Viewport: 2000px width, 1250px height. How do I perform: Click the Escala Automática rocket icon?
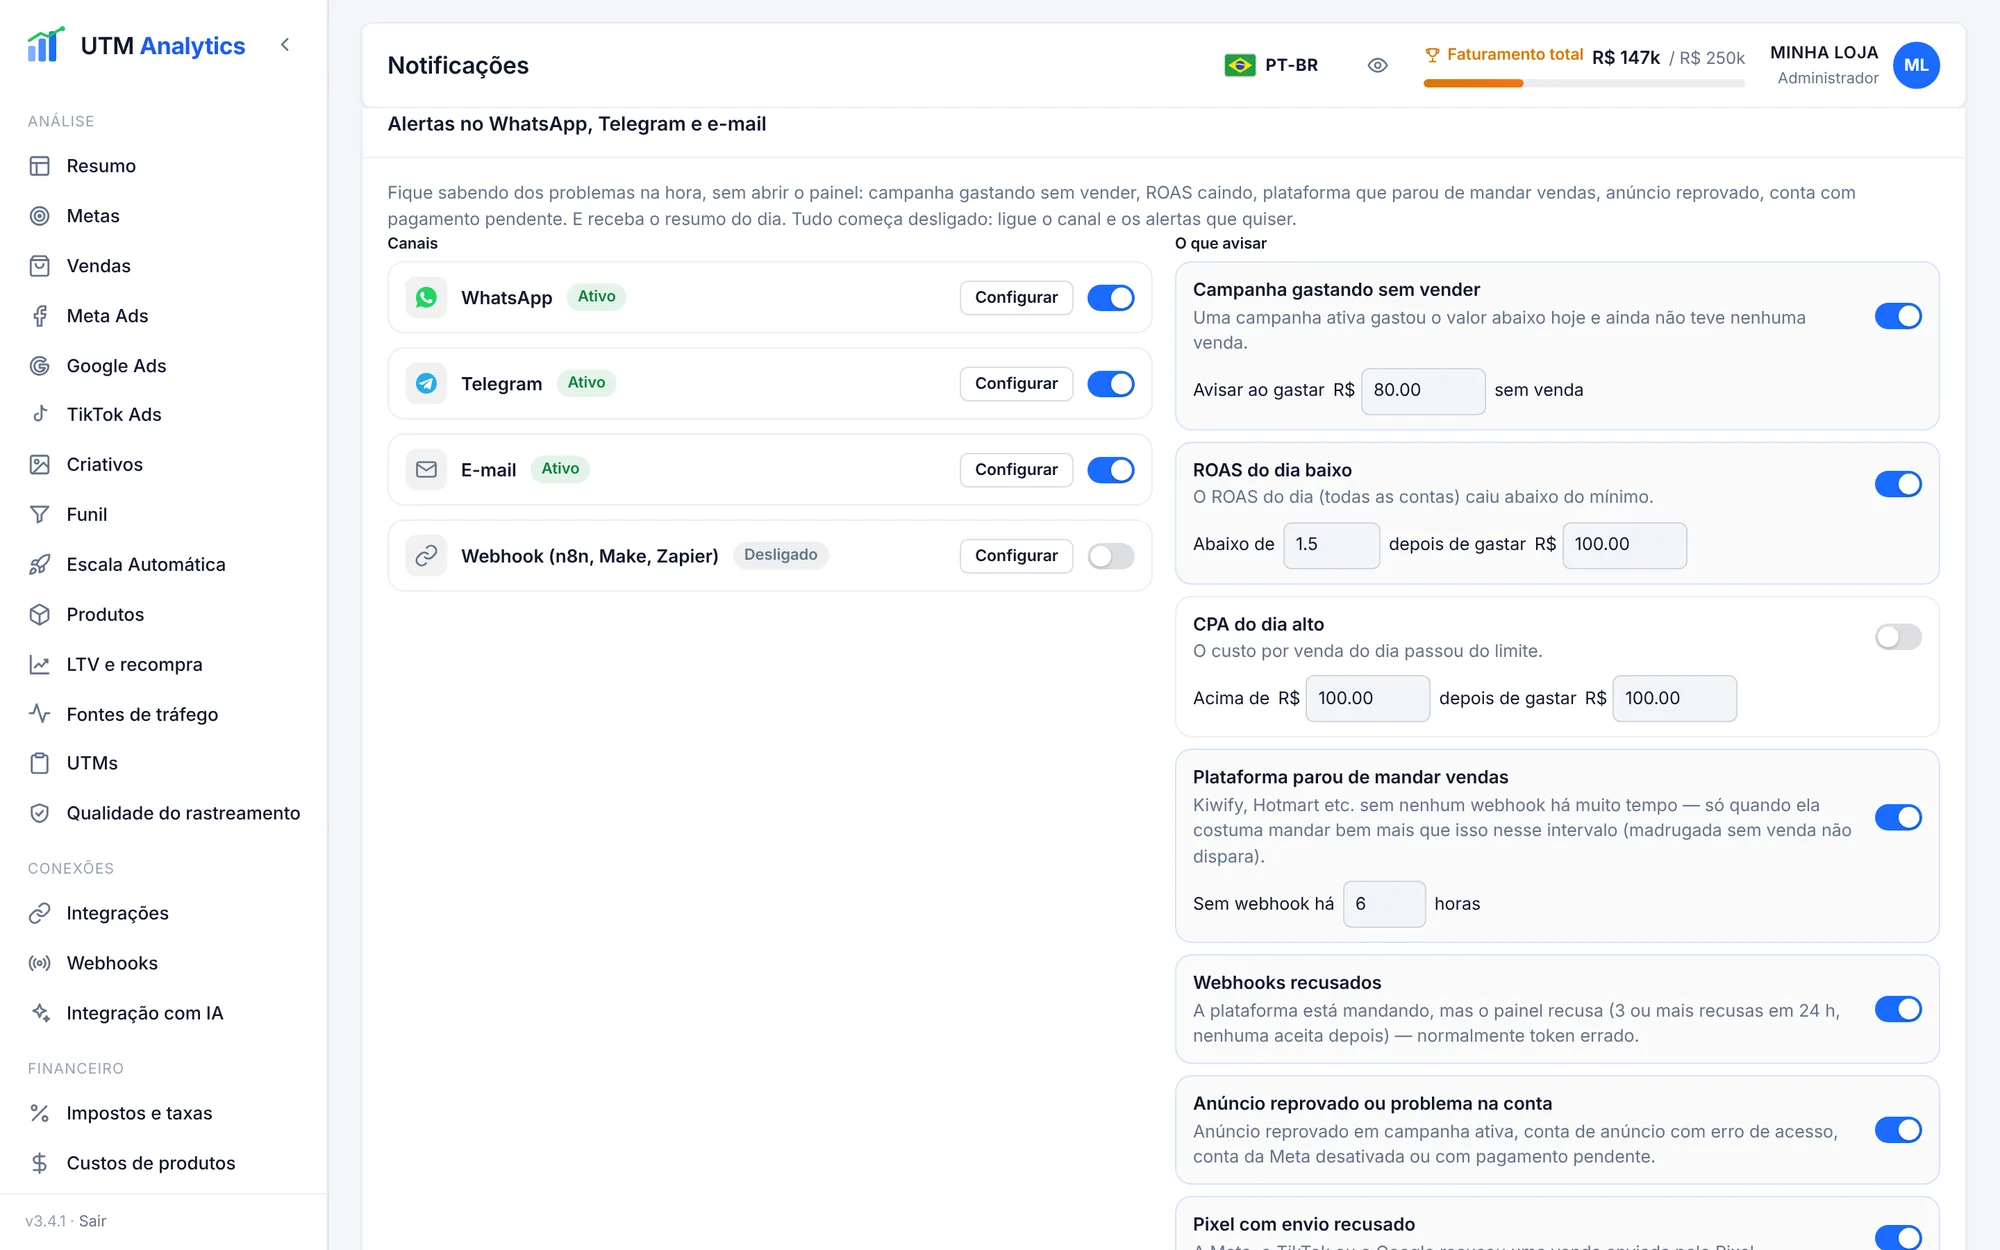tap(40, 564)
